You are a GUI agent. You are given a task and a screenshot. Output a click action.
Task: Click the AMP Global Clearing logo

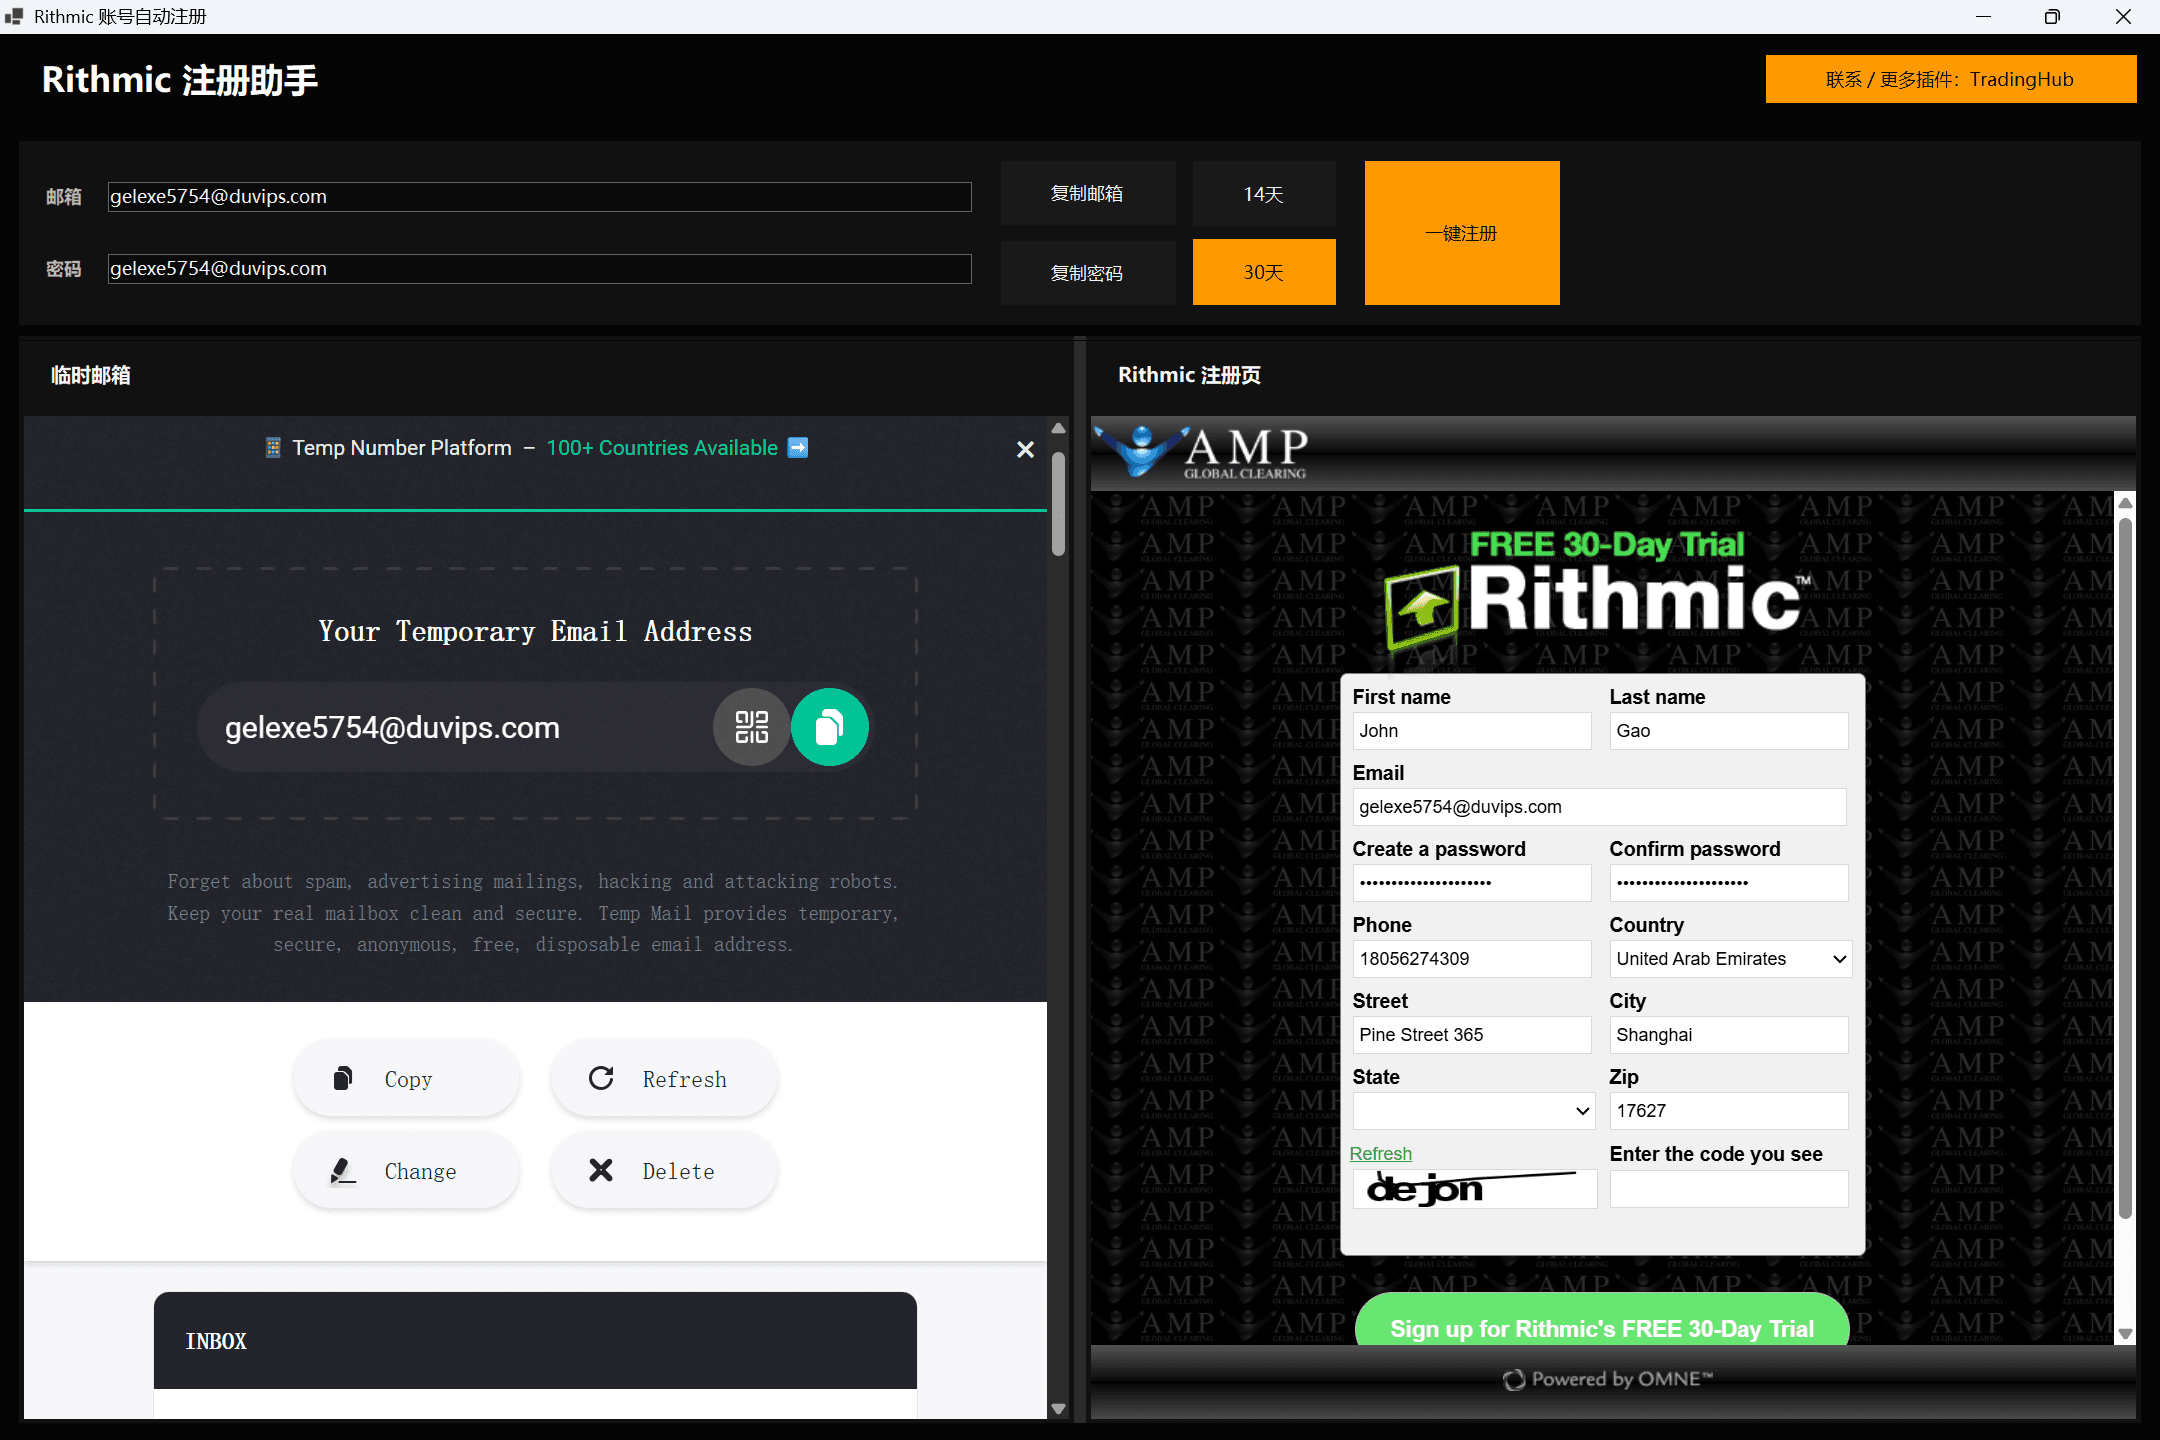(x=1202, y=452)
